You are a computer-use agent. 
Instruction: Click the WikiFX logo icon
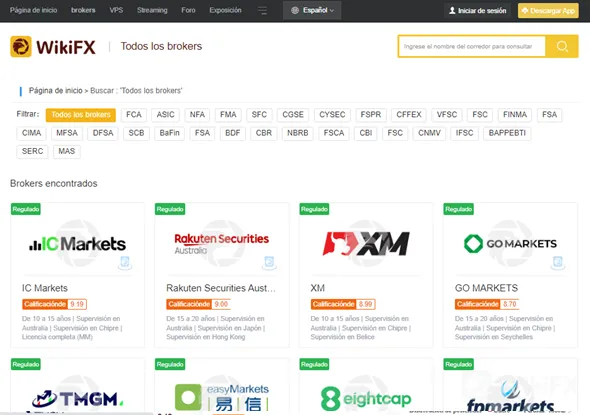(21, 47)
